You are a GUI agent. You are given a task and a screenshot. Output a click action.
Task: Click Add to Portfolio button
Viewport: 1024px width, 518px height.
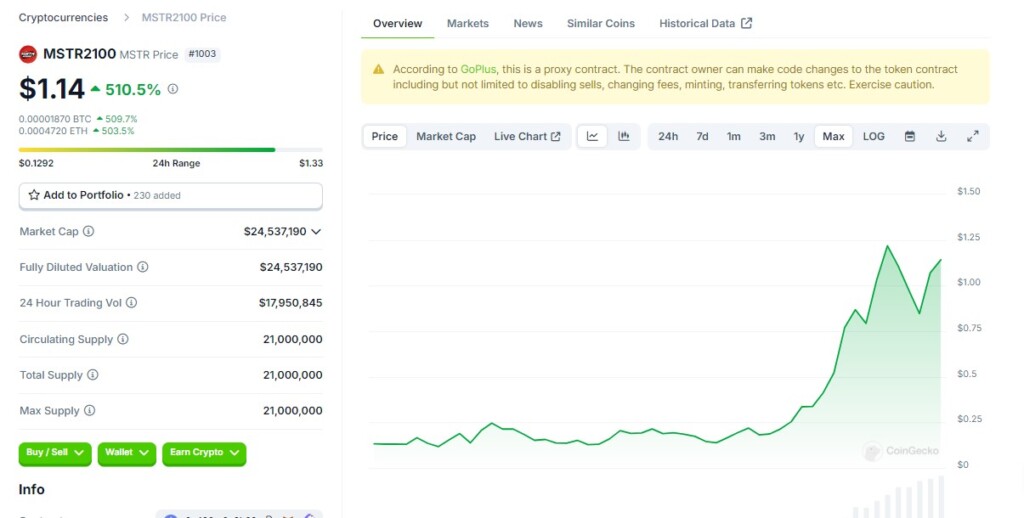[170, 195]
